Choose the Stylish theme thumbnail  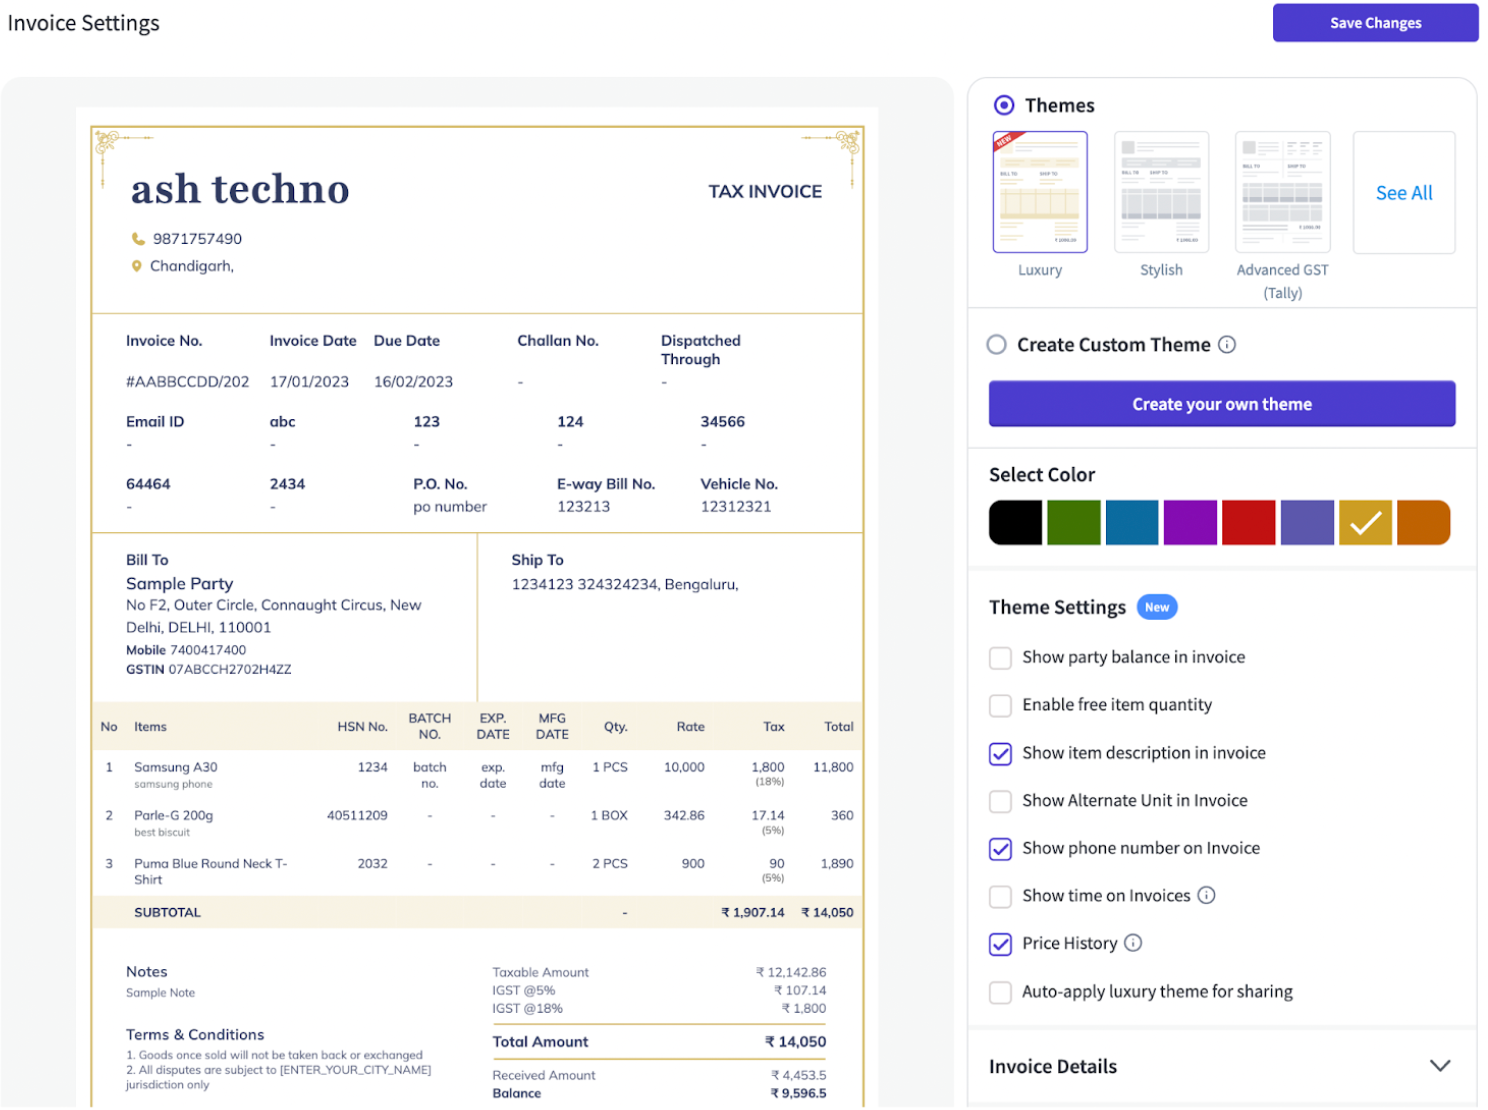[1161, 192]
